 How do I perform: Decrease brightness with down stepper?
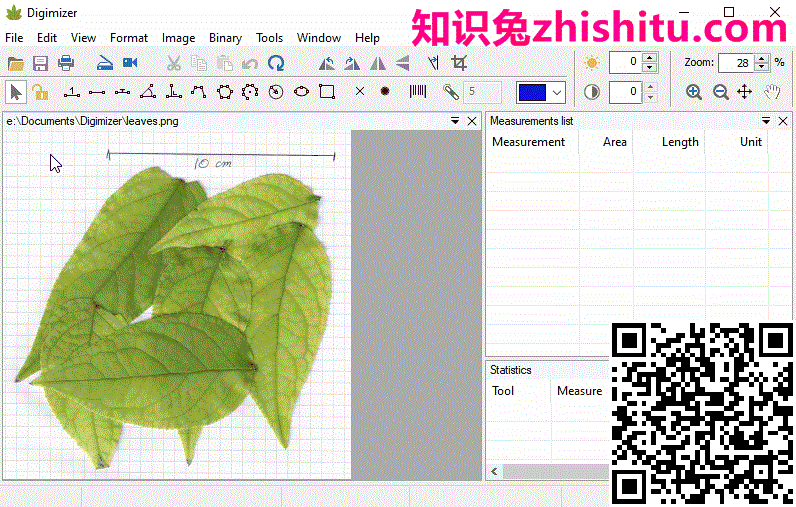(650, 67)
